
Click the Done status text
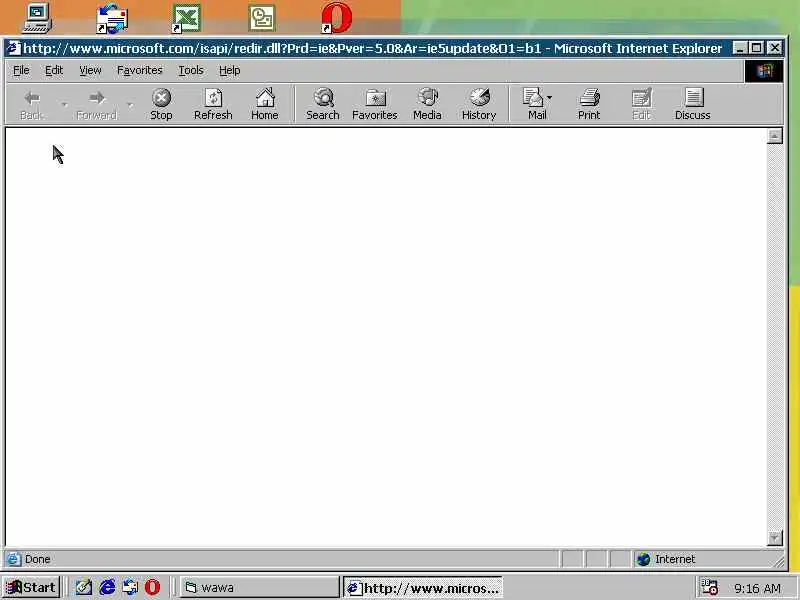[x=38, y=559]
